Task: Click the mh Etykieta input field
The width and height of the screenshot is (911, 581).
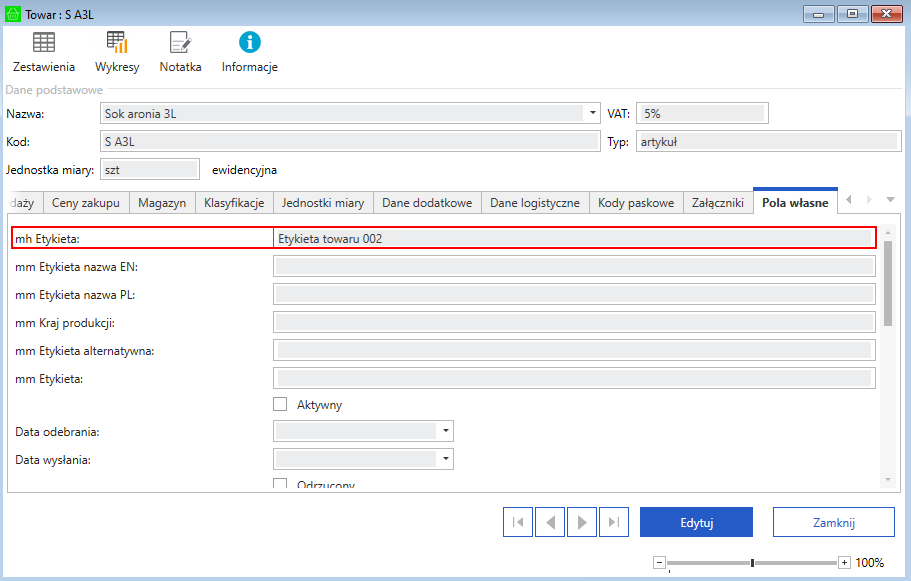Action: [574, 239]
